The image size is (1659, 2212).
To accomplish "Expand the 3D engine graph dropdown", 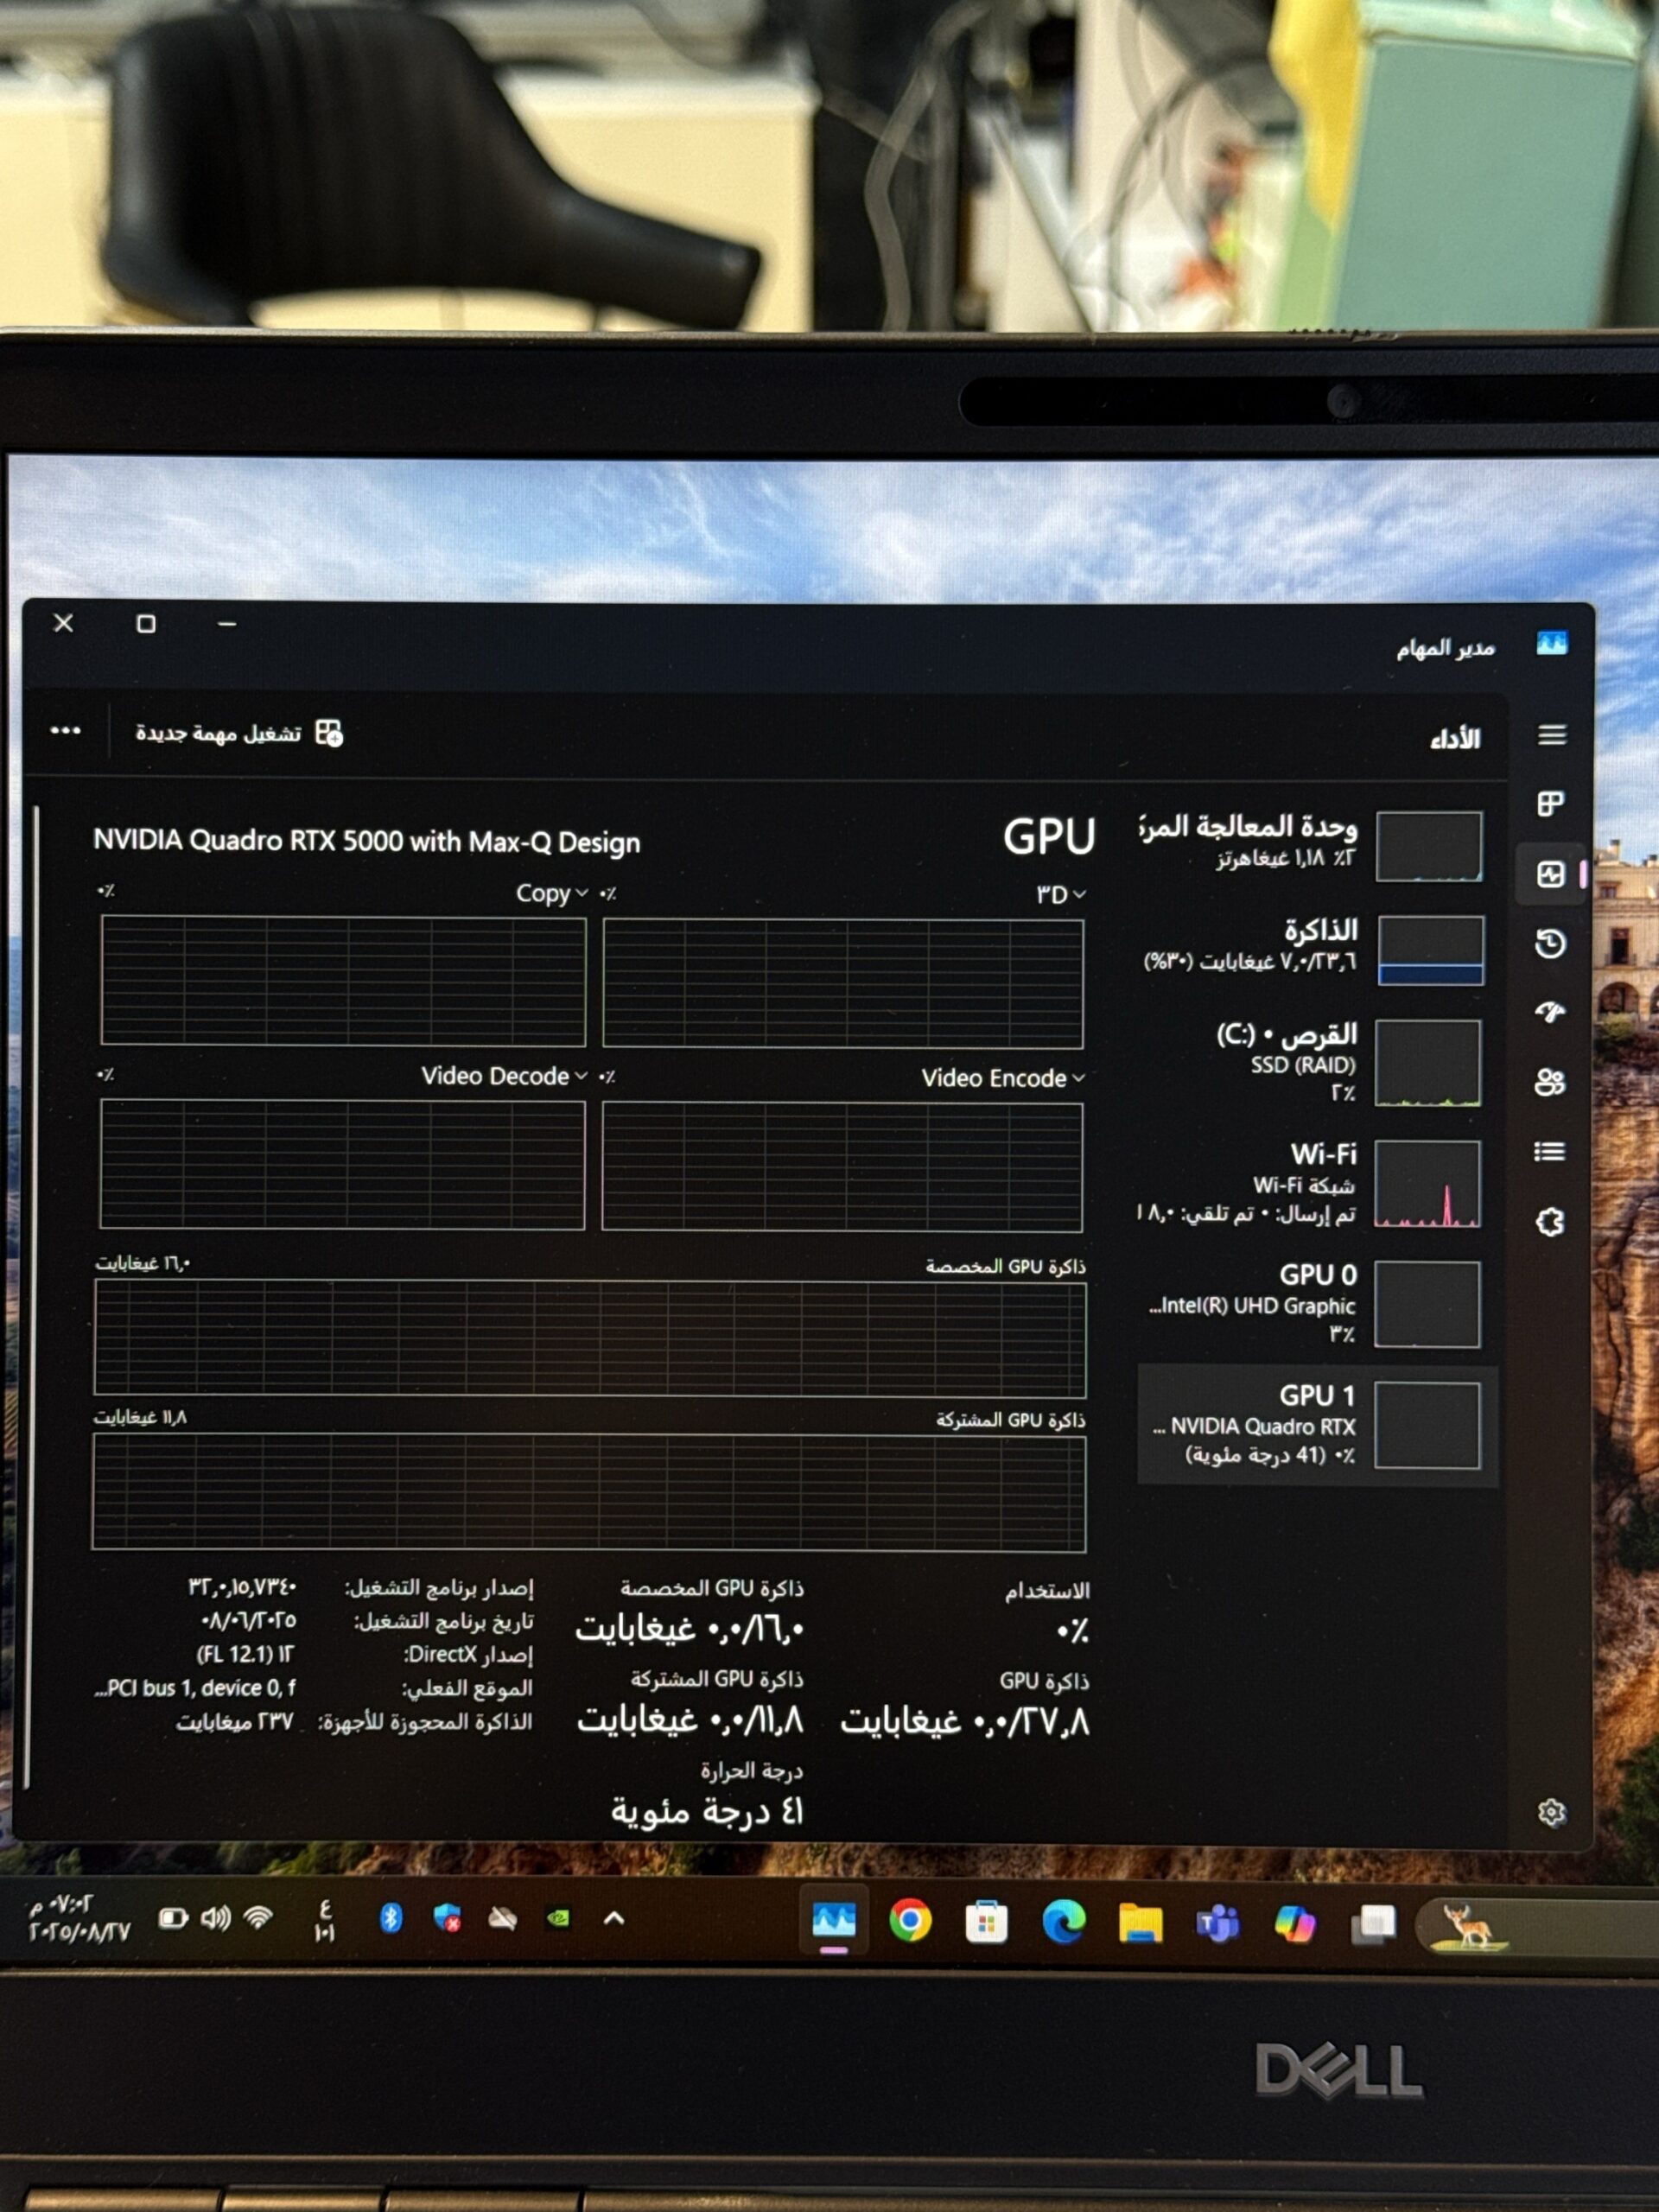I will coord(1060,894).
